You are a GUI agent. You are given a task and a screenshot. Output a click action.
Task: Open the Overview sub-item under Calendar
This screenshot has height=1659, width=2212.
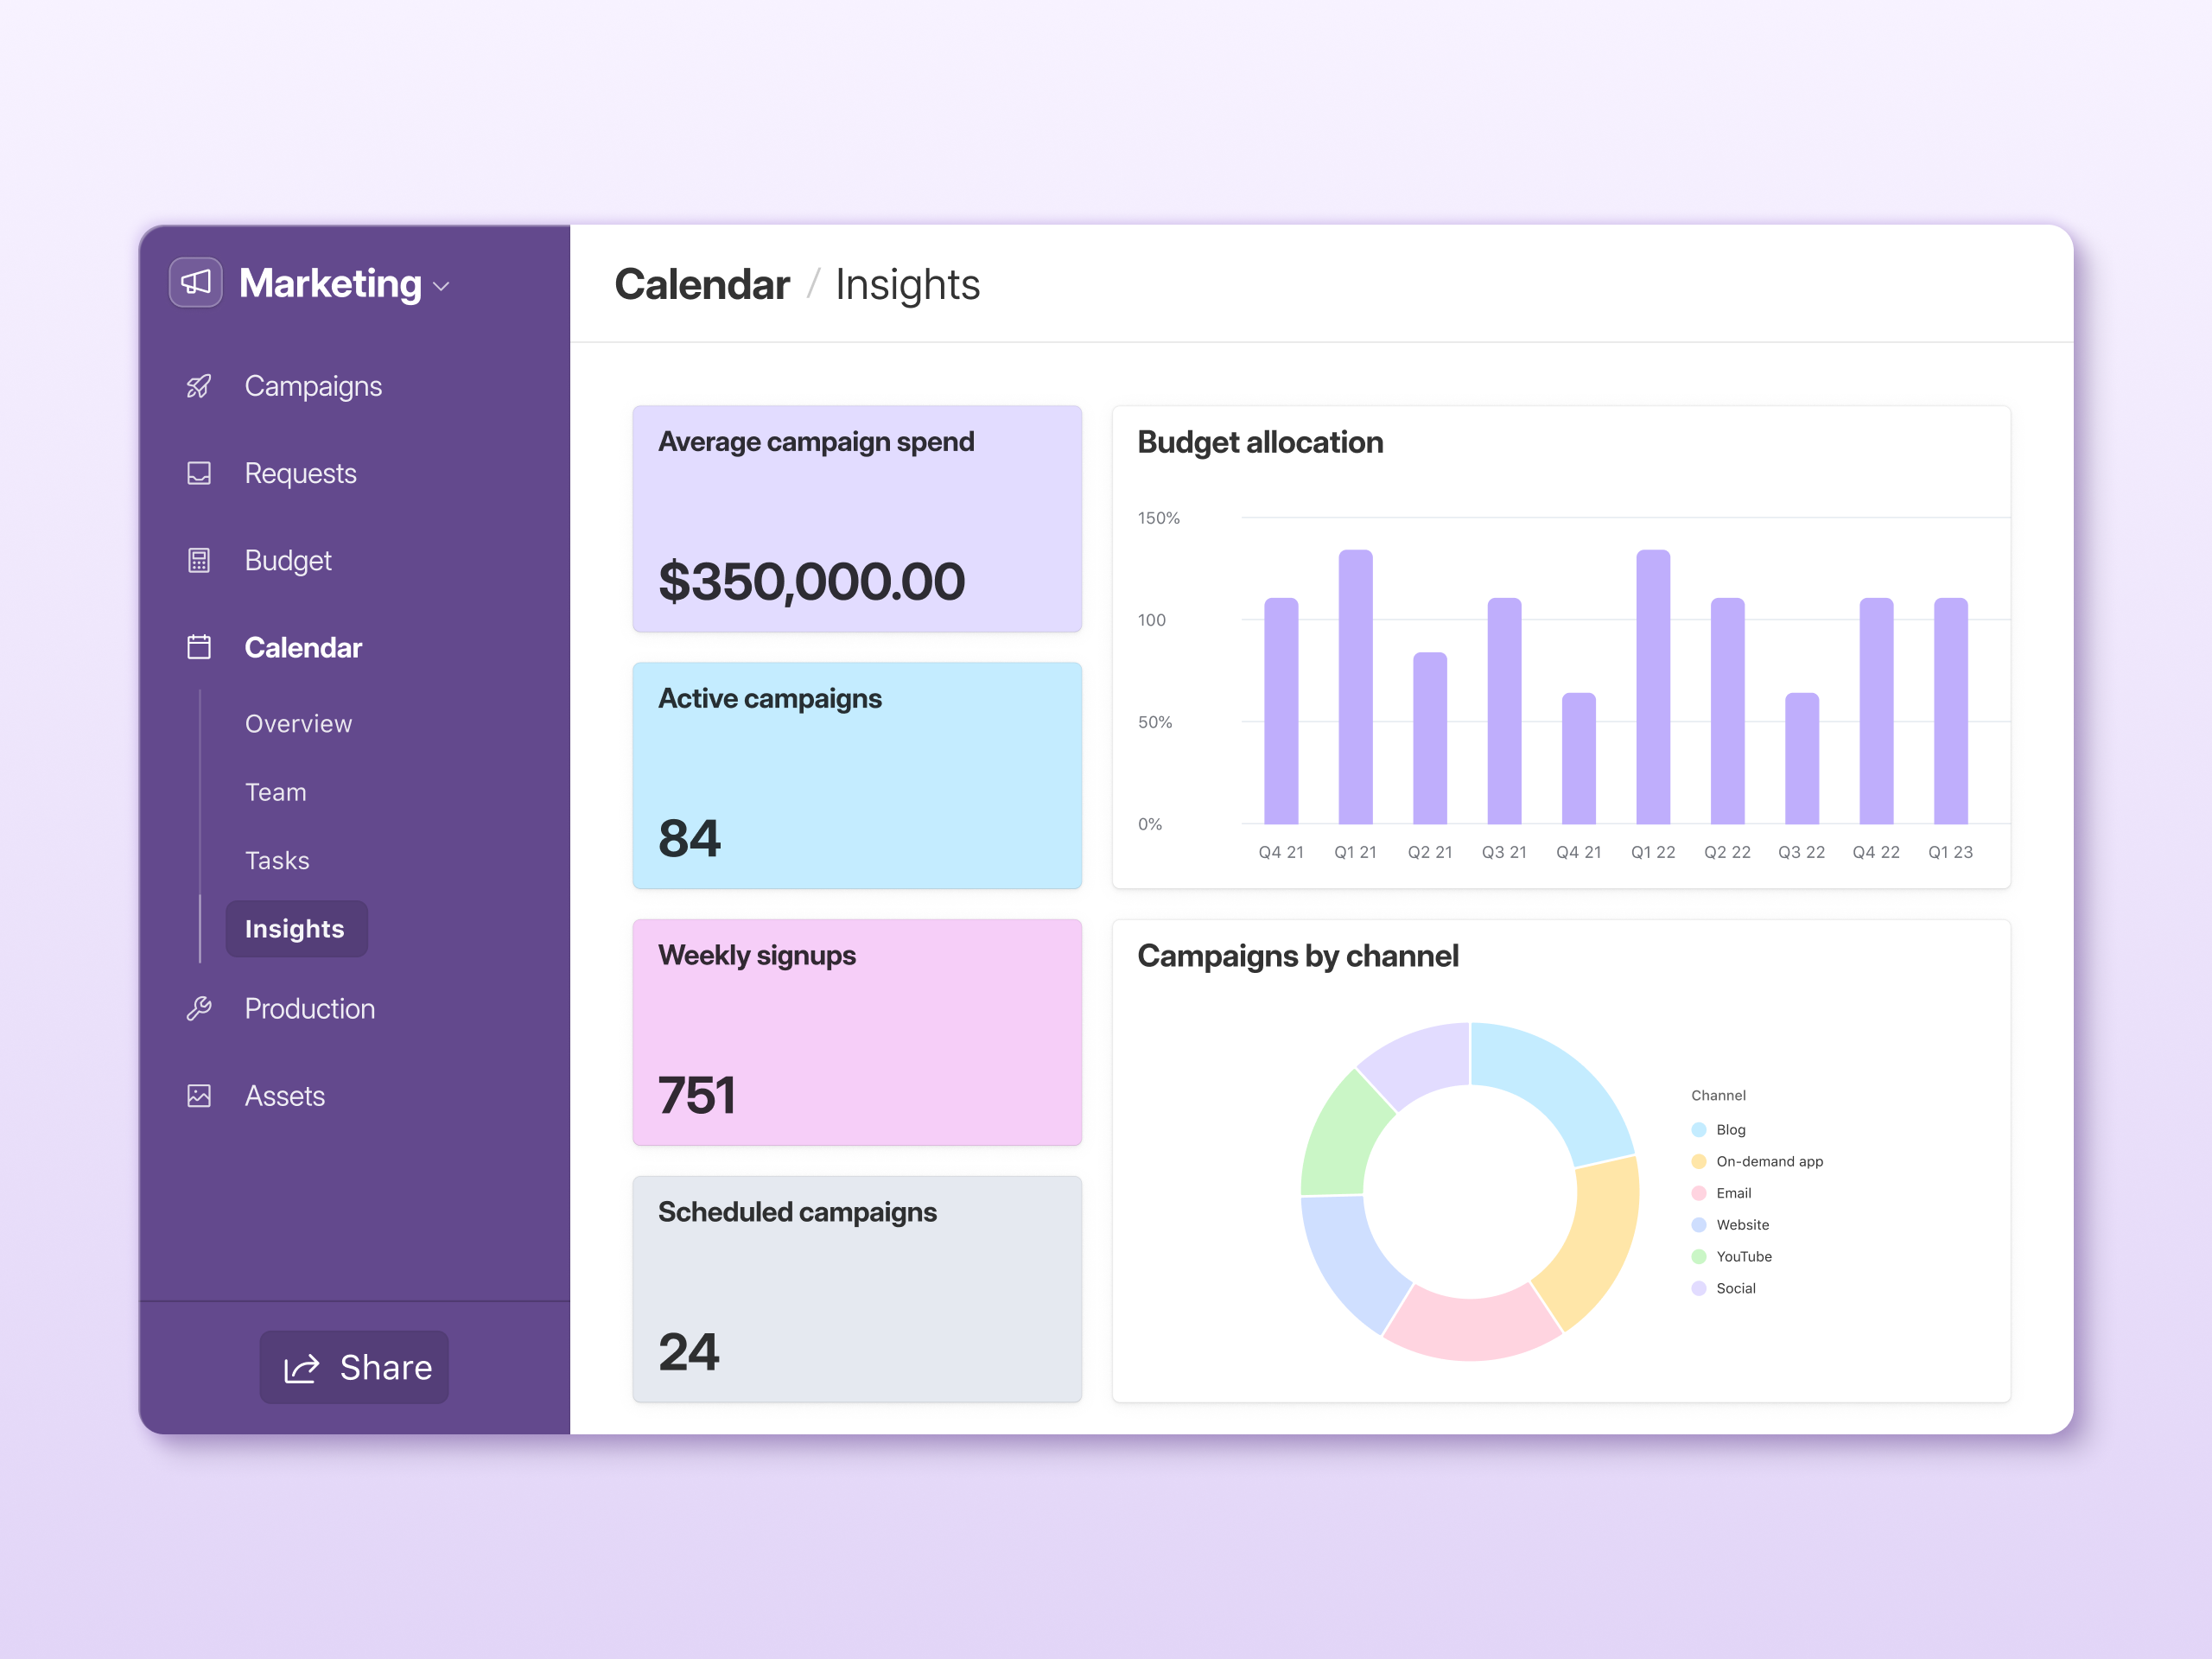tap(298, 723)
